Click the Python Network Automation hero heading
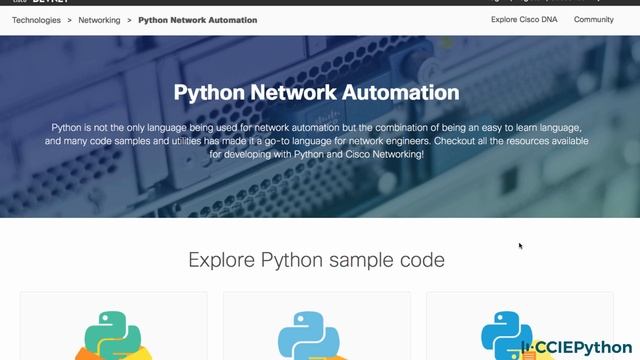Viewport: 640px width, 360px height. click(x=316, y=93)
